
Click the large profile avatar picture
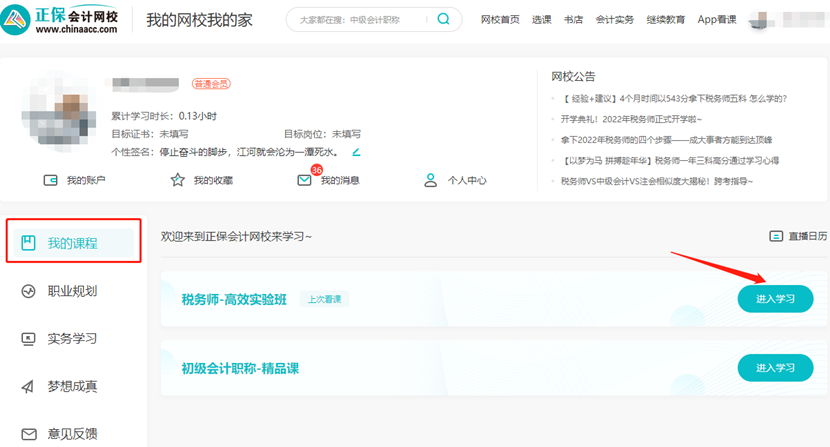[59, 112]
